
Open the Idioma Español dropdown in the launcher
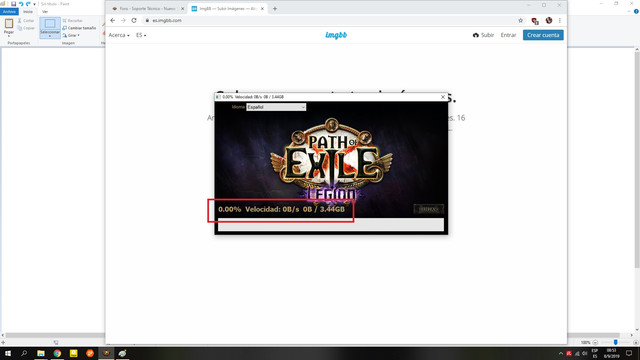[276, 107]
